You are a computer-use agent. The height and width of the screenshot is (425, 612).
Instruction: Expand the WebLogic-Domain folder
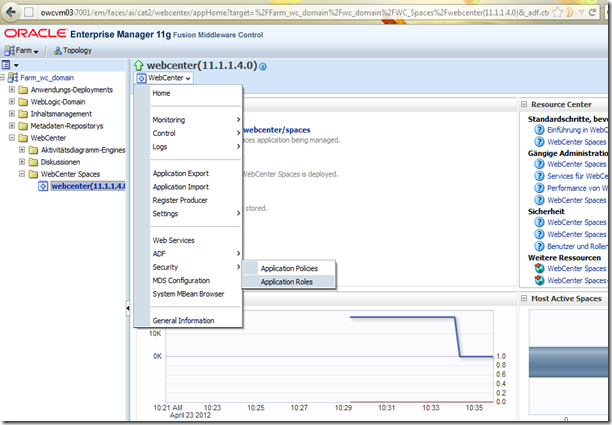(x=12, y=102)
